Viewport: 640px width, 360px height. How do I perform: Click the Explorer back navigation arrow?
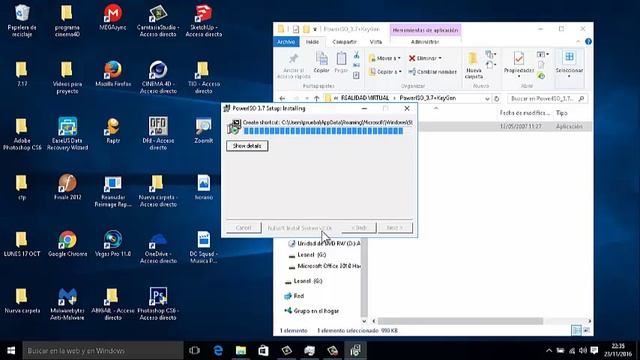click(x=282, y=98)
